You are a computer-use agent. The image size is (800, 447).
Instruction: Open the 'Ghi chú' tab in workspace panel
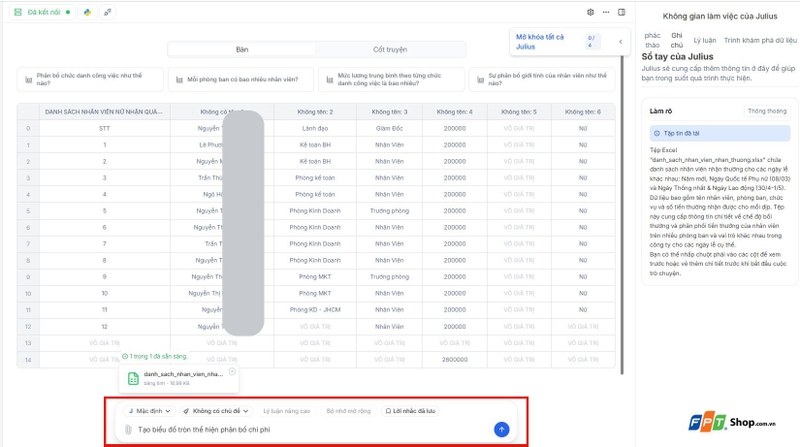point(677,40)
